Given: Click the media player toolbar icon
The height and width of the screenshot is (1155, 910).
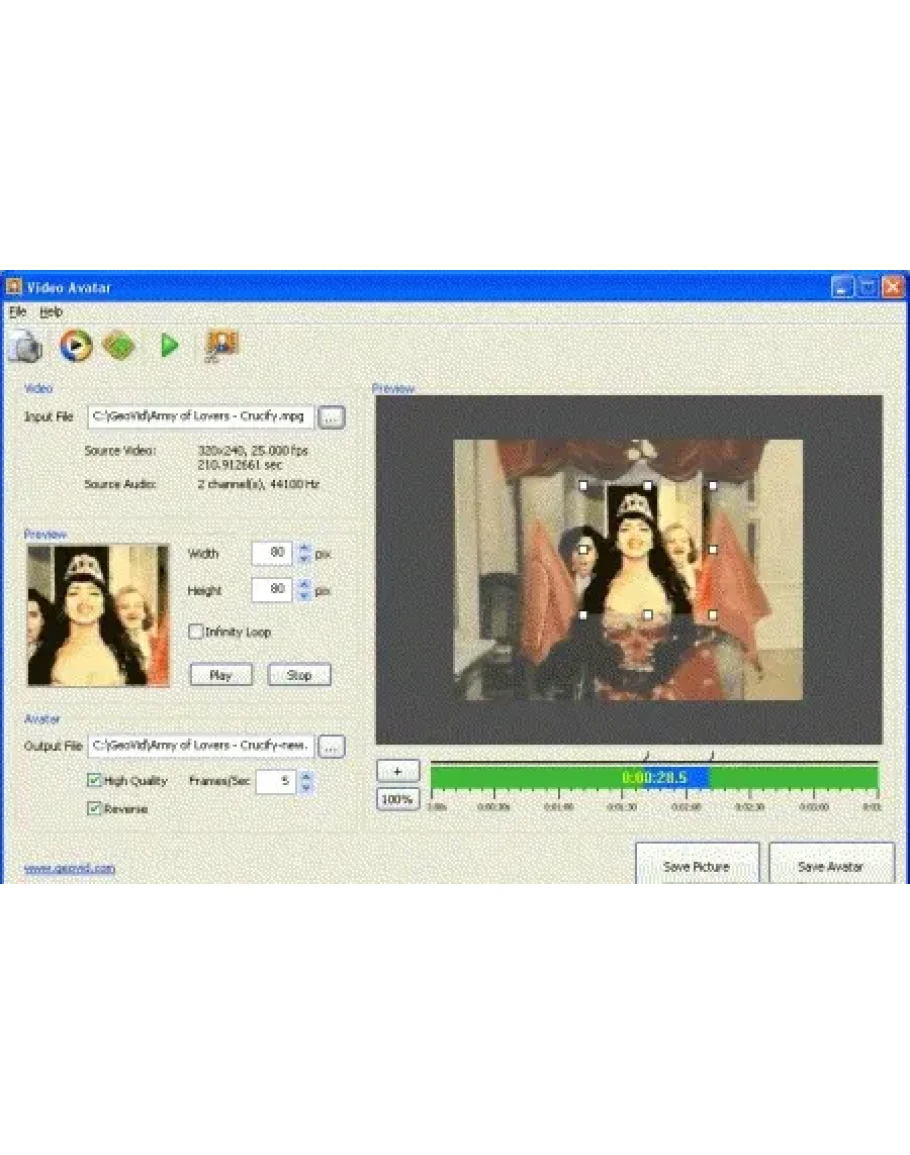Looking at the screenshot, I should (75, 346).
